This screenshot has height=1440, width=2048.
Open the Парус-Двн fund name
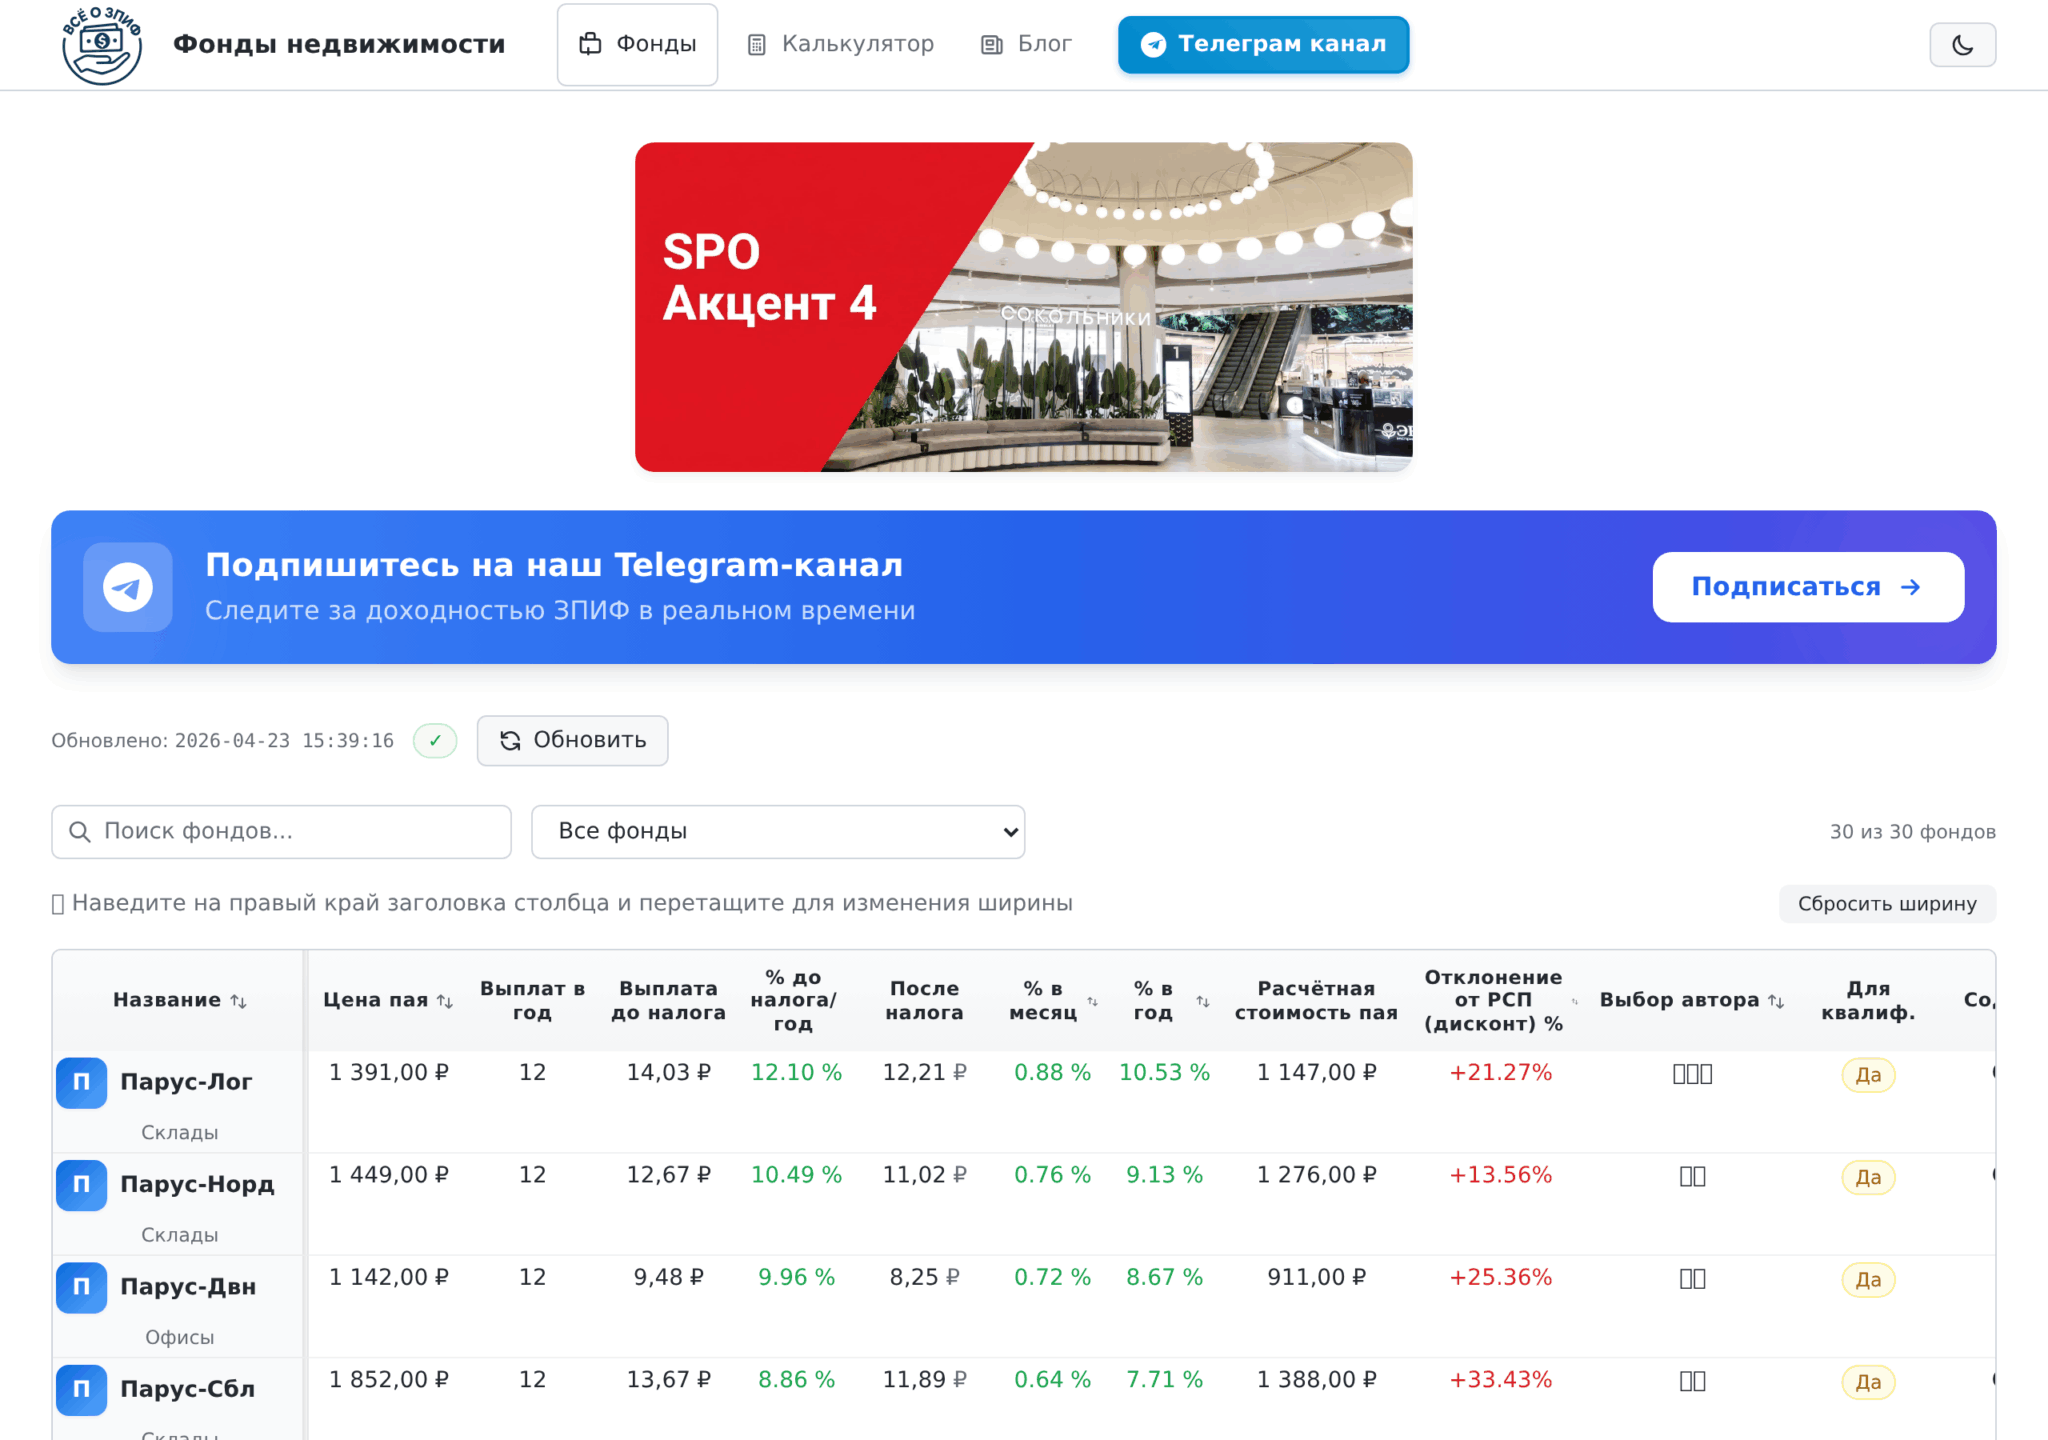(x=188, y=1287)
